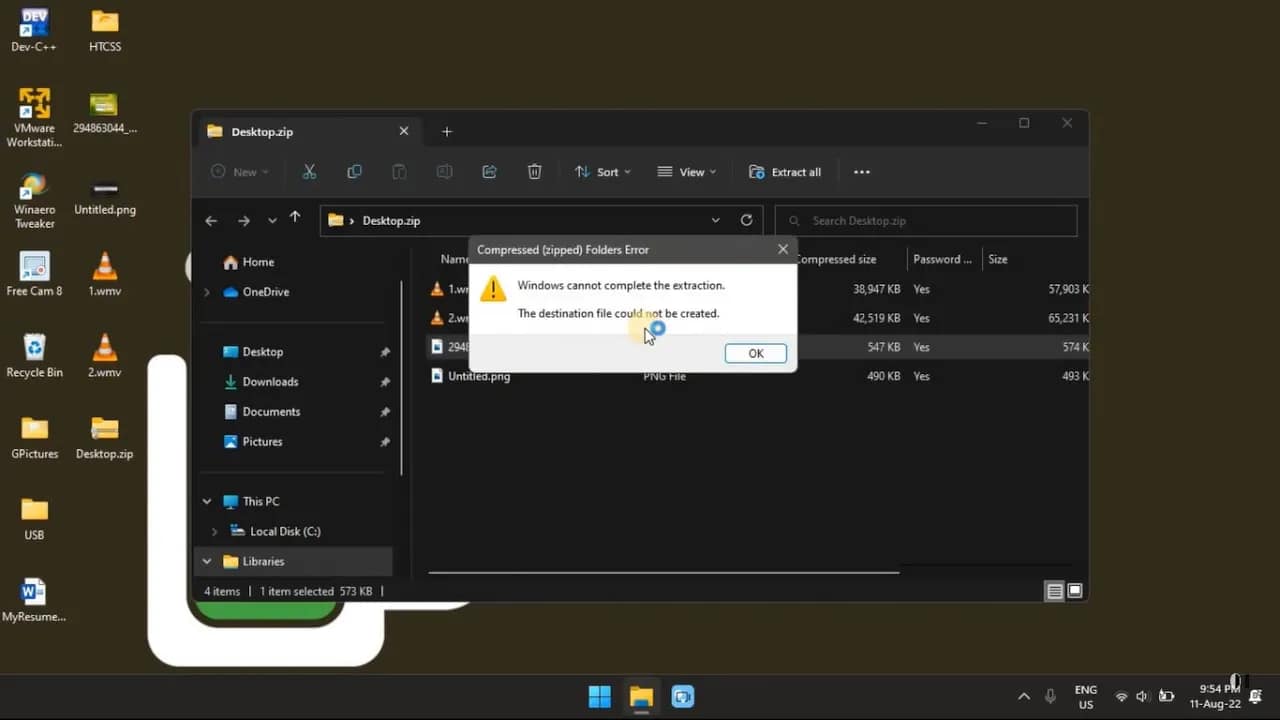
Task: Switch to large thumbnails view
Action: [x=1075, y=591]
